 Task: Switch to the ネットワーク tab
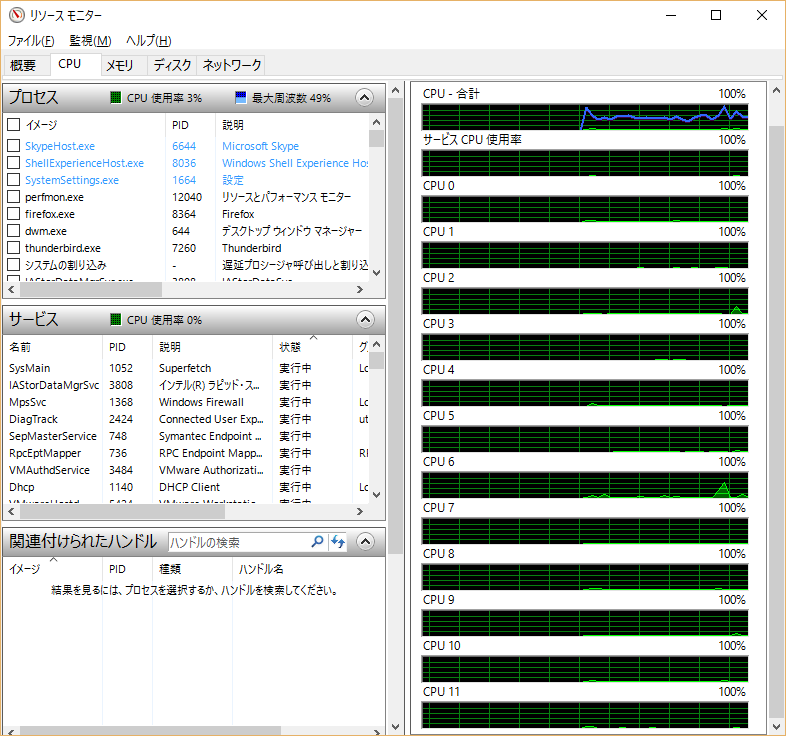point(232,65)
